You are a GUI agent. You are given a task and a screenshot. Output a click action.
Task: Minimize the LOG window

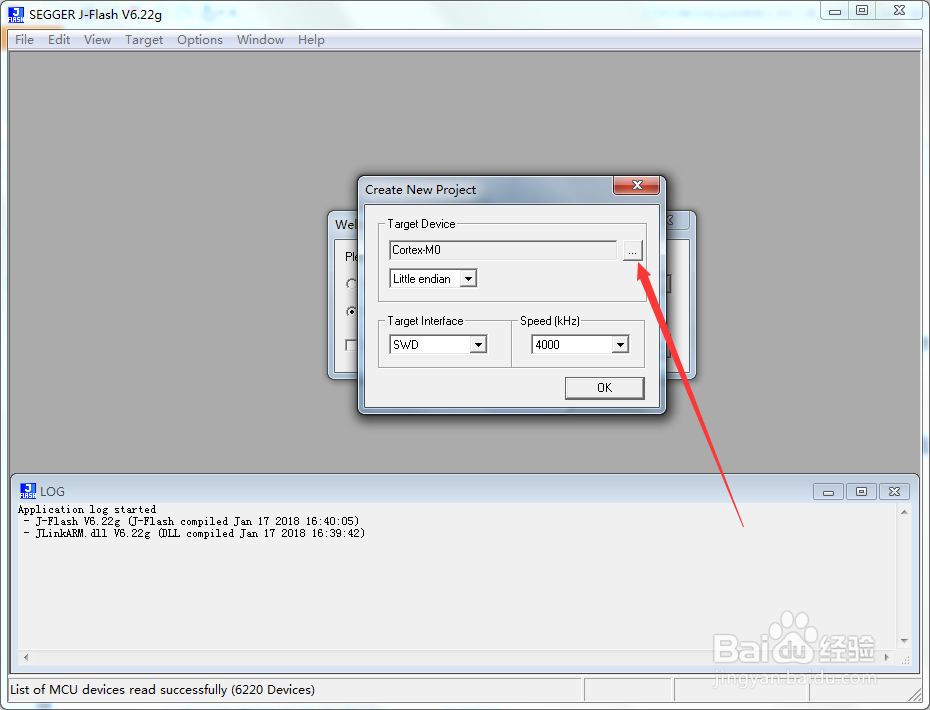coord(829,492)
